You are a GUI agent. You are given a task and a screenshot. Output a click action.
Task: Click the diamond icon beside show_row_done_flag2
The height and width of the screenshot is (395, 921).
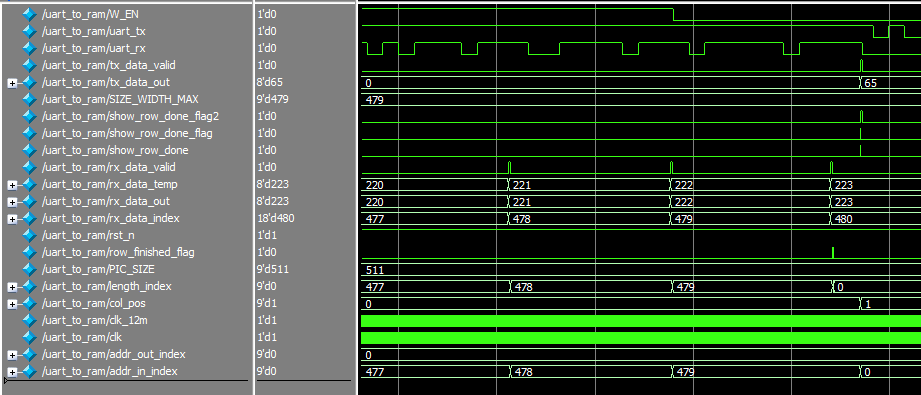pyautogui.click(x=29, y=116)
